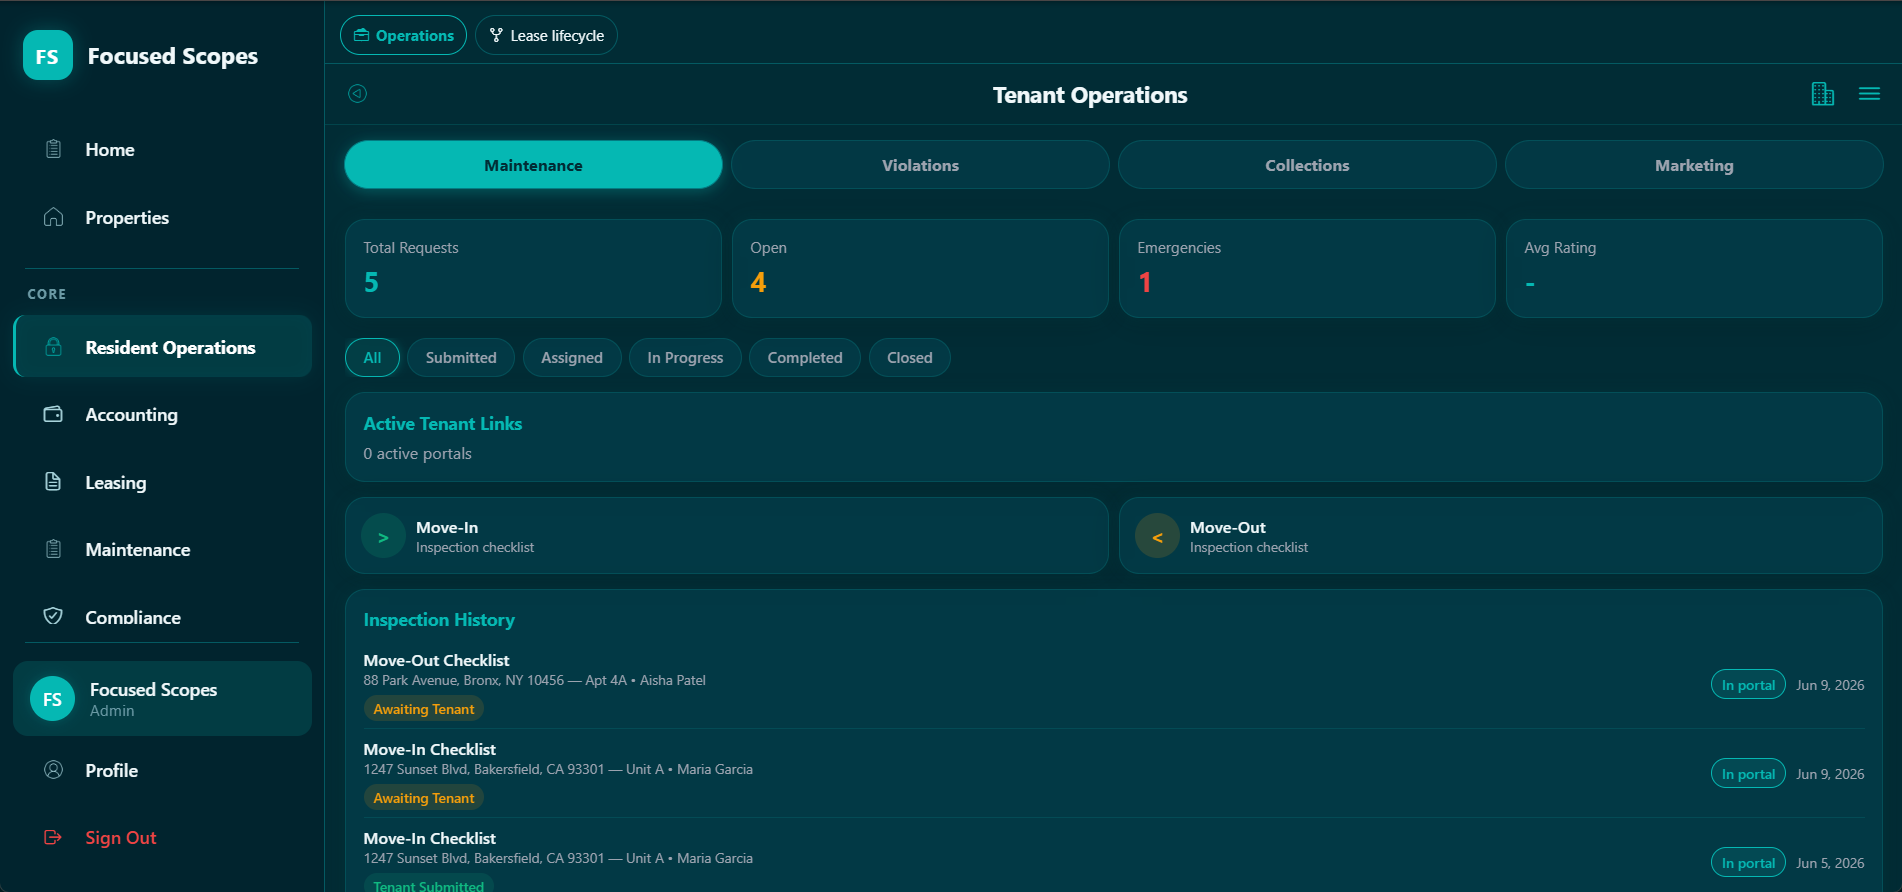Click the Avg Rating stat card
The height and width of the screenshot is (892, 1902).
pos(1694,268)
